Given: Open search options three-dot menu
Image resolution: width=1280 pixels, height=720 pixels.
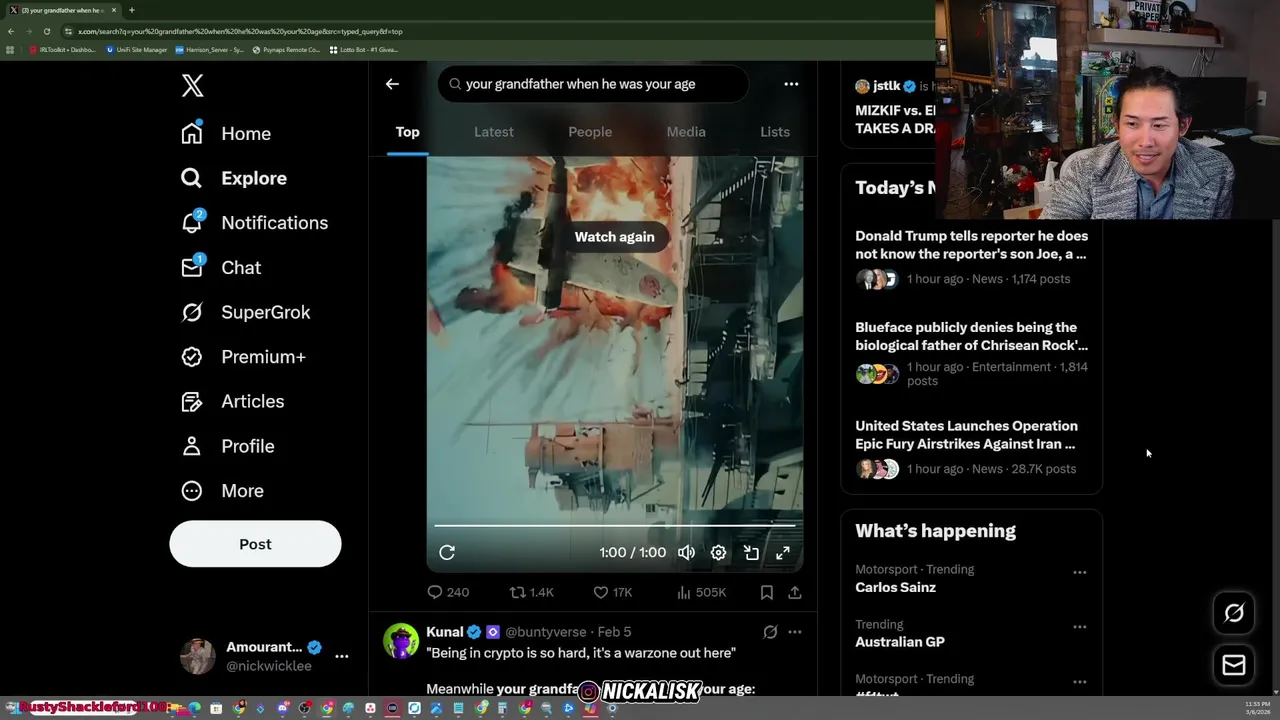Looking at the screenshot, I should pyautogui.click(x=791, y=84).
